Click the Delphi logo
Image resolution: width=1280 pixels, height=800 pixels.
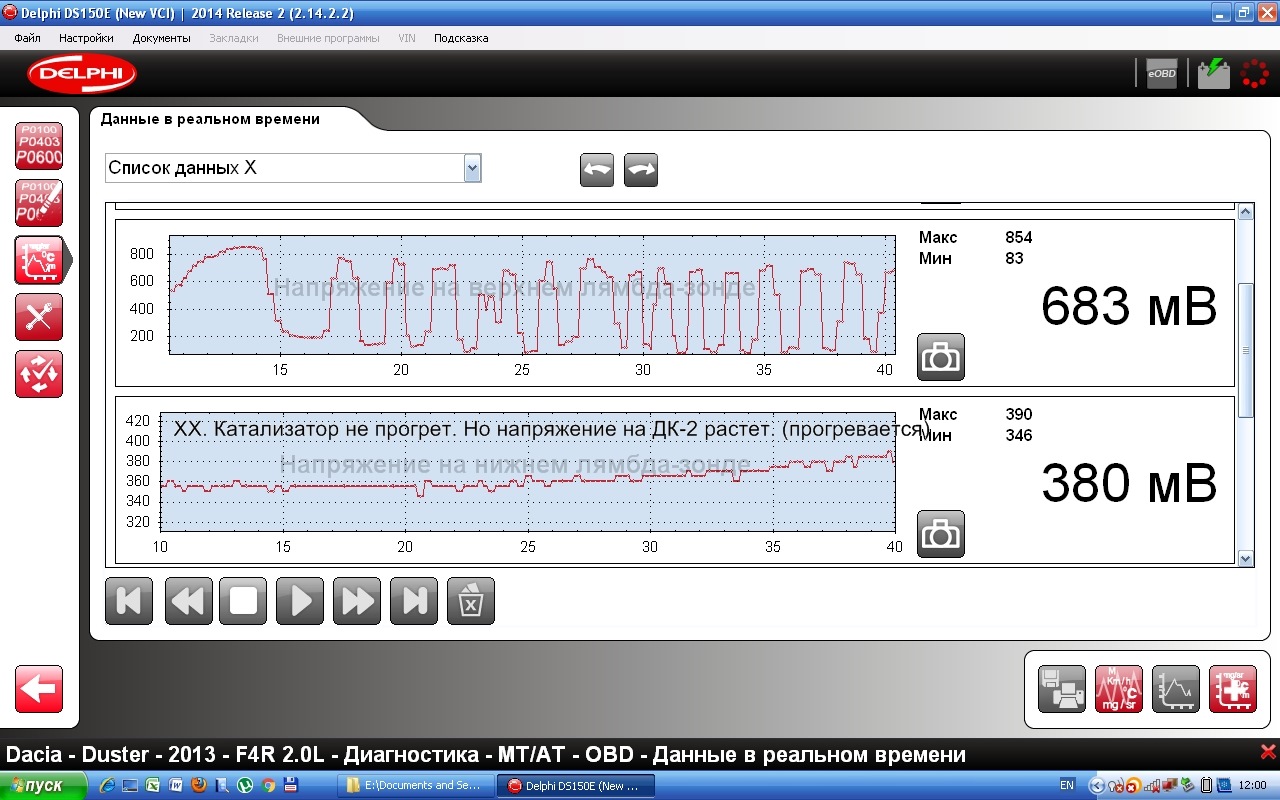(82, 74)
